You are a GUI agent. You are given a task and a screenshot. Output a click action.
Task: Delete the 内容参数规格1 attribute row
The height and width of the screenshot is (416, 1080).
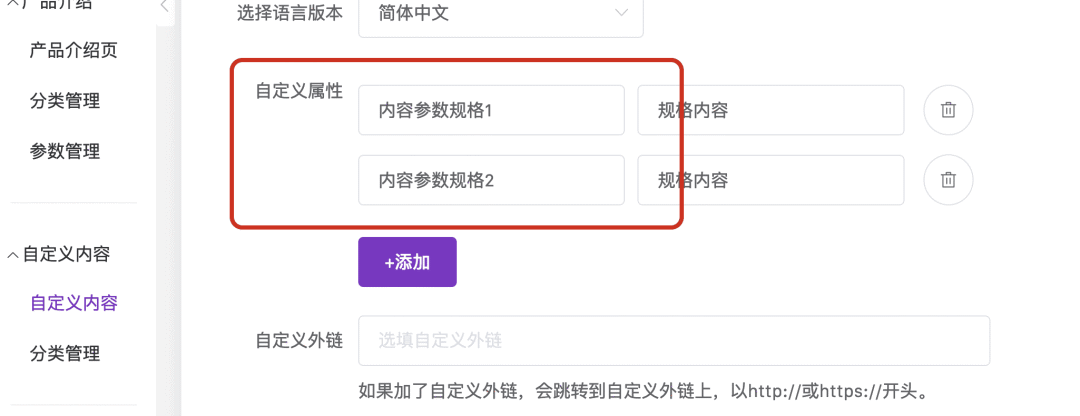[948, 110]
